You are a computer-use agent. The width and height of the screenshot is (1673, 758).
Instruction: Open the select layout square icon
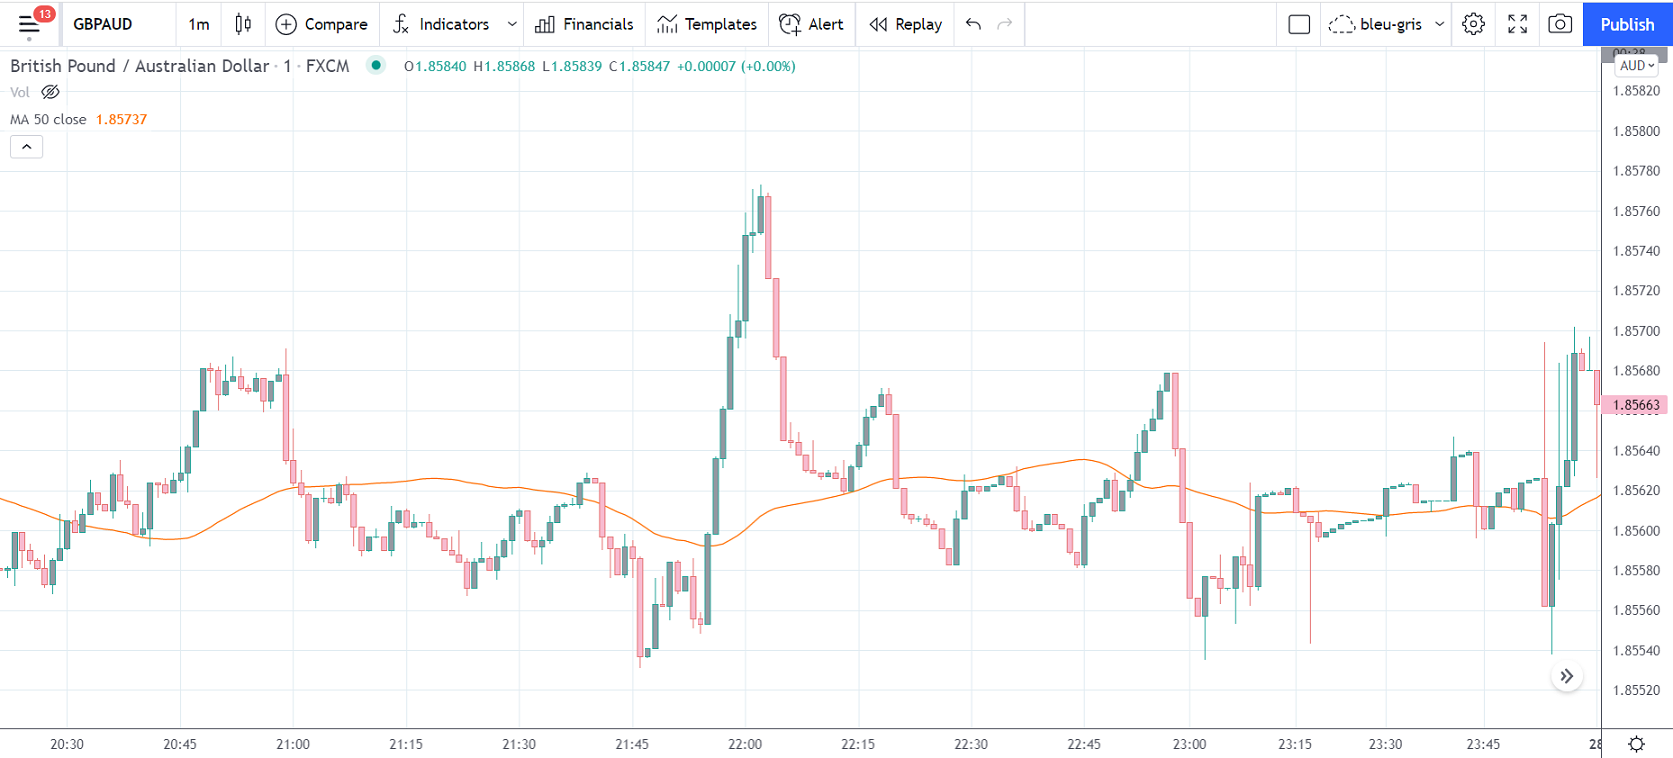pyautogui.click(x=1299, y=24)
